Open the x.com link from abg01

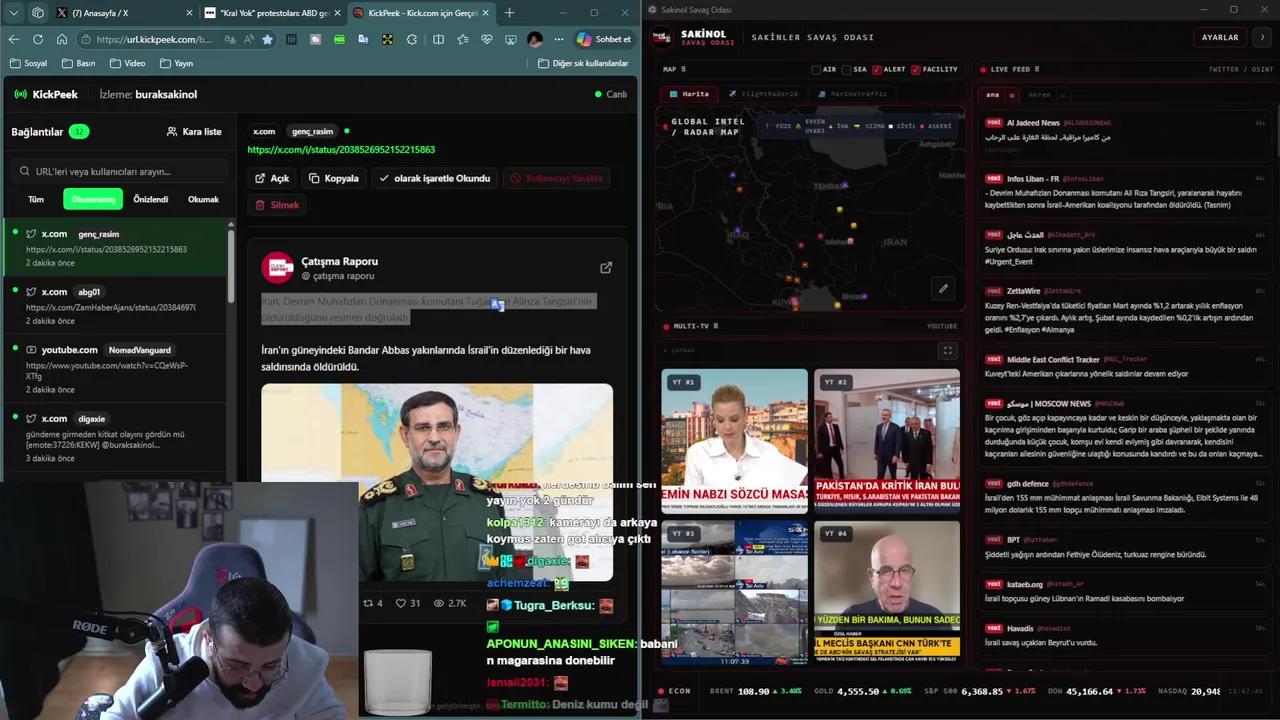115,306
